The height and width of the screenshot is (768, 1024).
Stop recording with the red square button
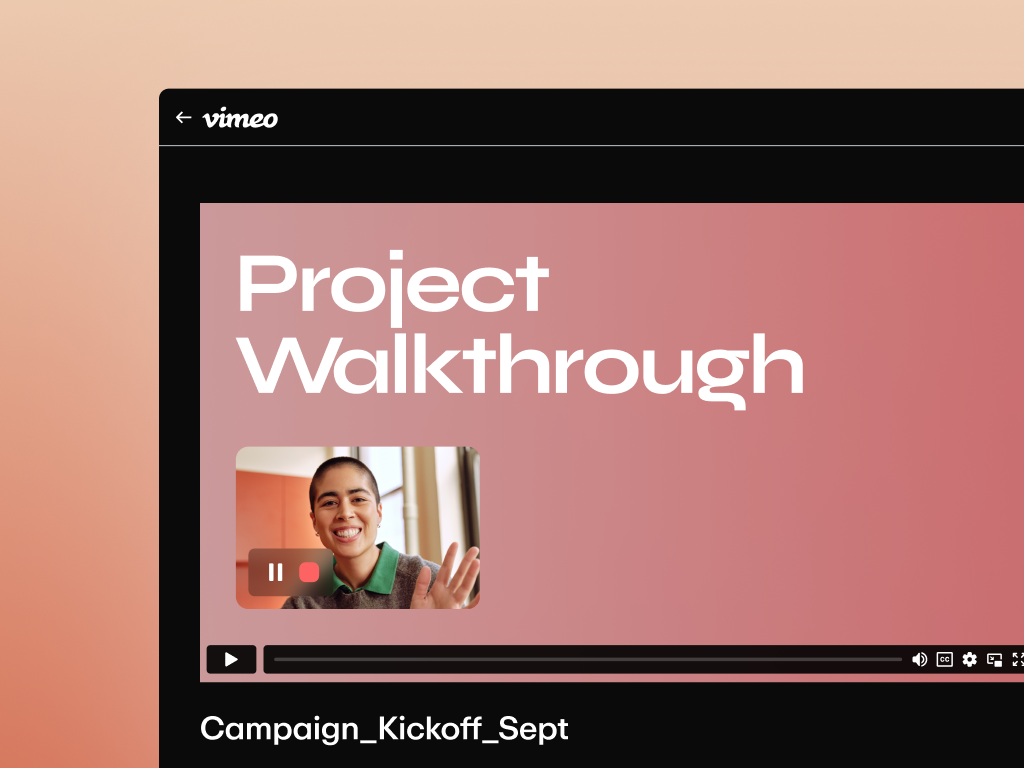point(309,572)
